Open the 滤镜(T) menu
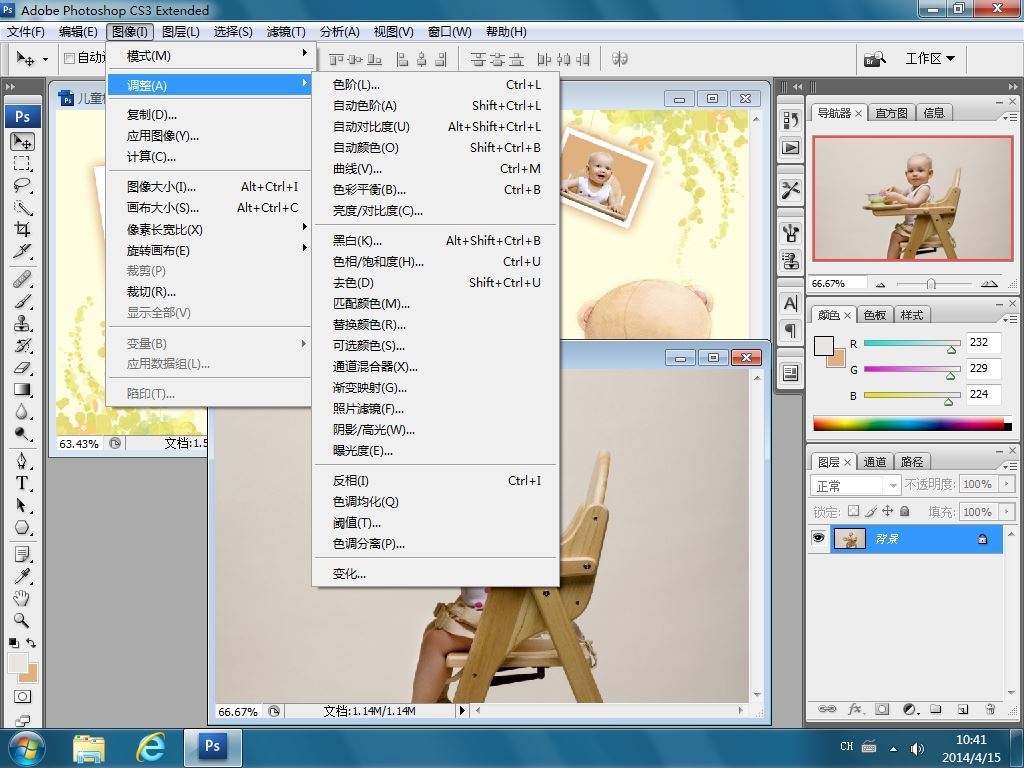Viewport: 1024px width, 768px height. coord(286,31)
